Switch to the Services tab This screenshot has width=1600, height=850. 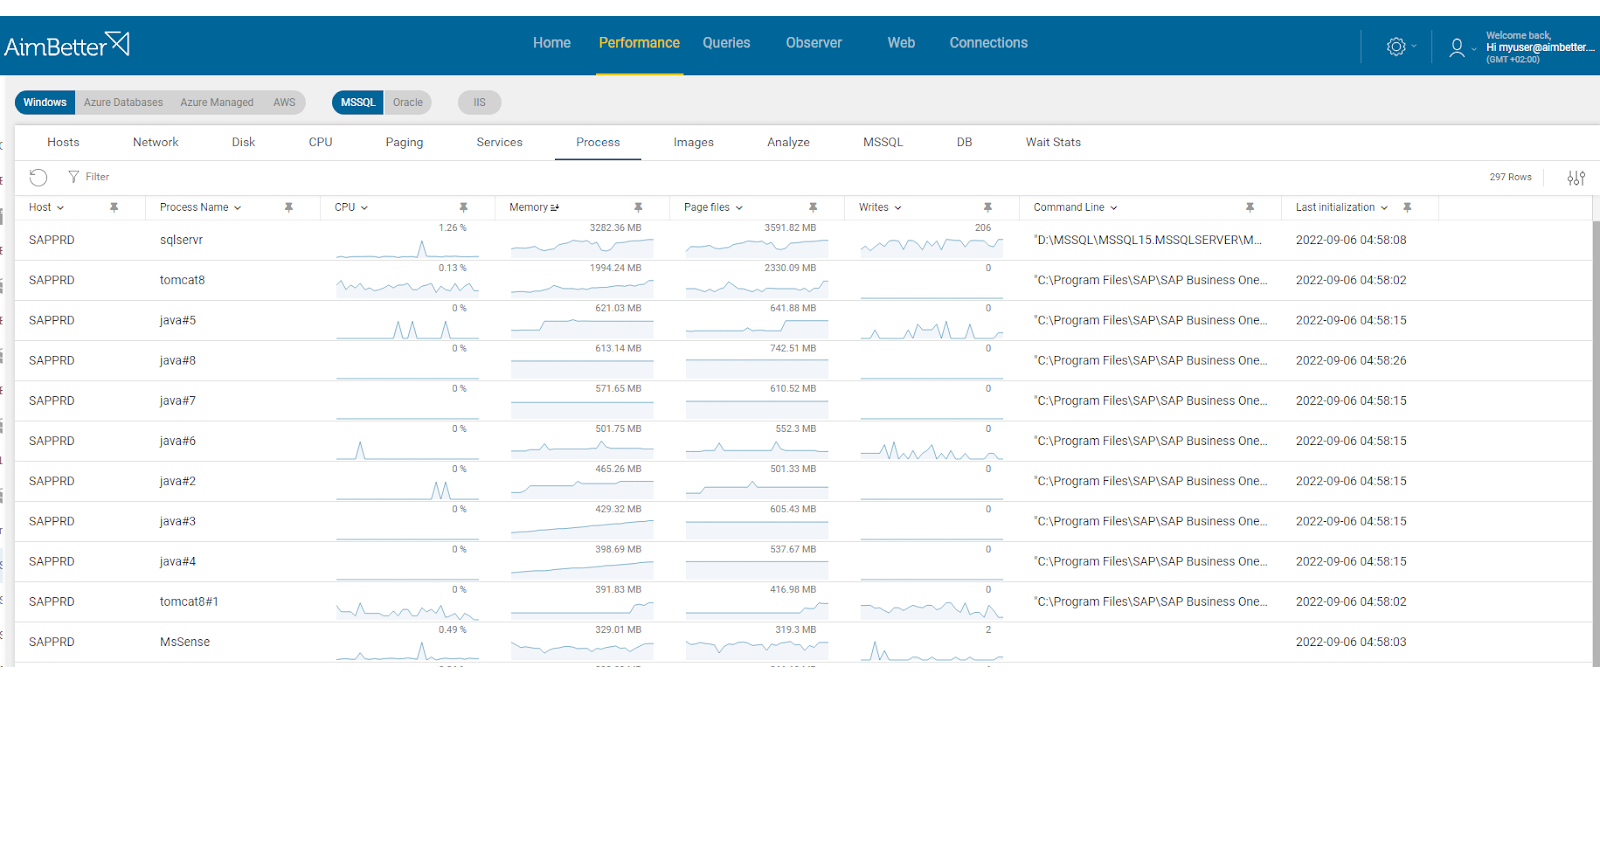click(499, 142)
